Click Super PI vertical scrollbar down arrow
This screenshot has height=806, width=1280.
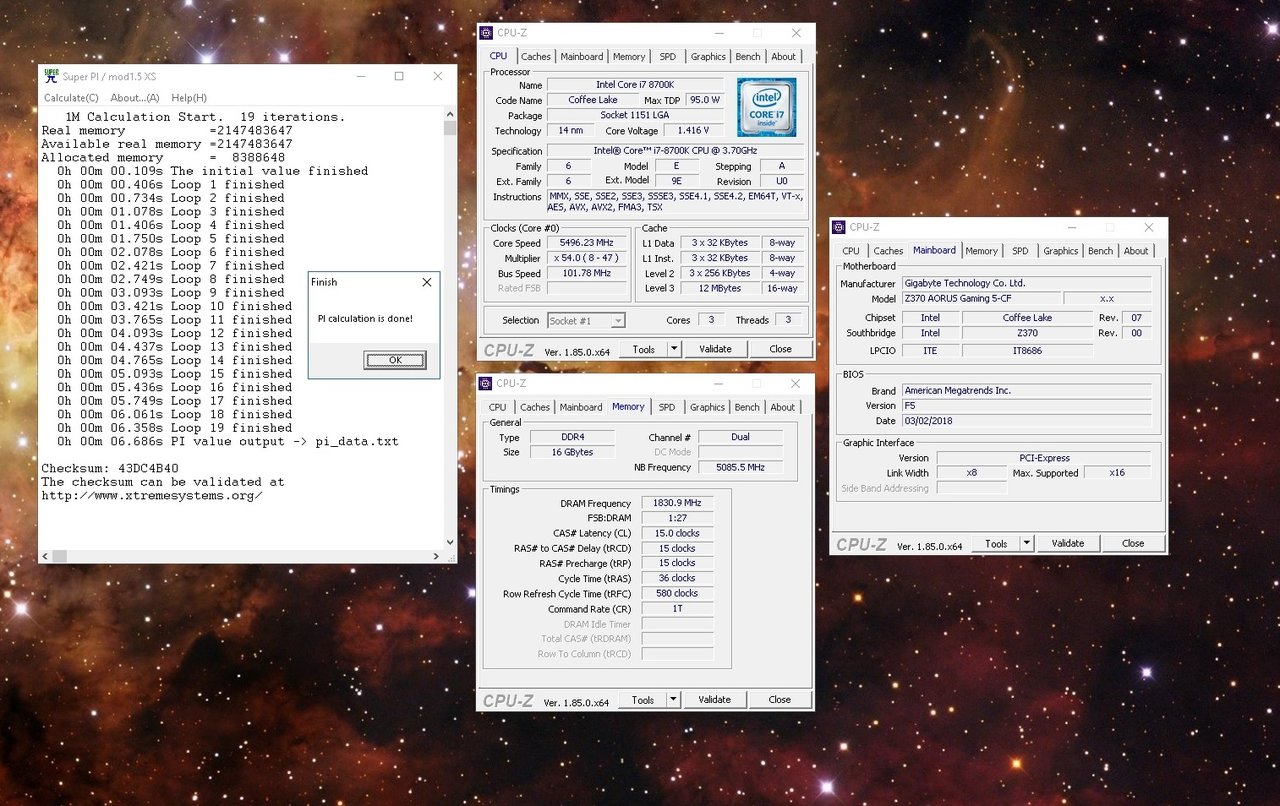[x=450, y=543]
